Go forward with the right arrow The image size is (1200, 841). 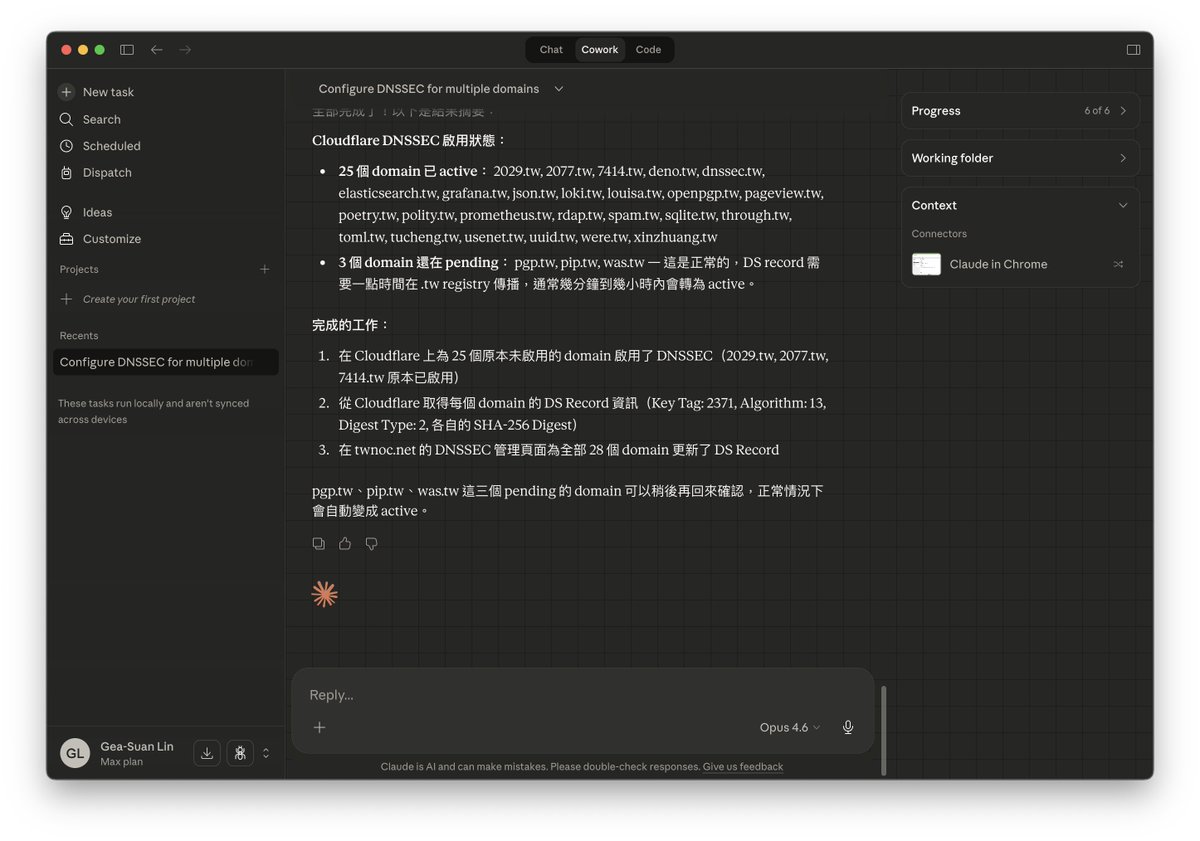[x=185, y=50]
